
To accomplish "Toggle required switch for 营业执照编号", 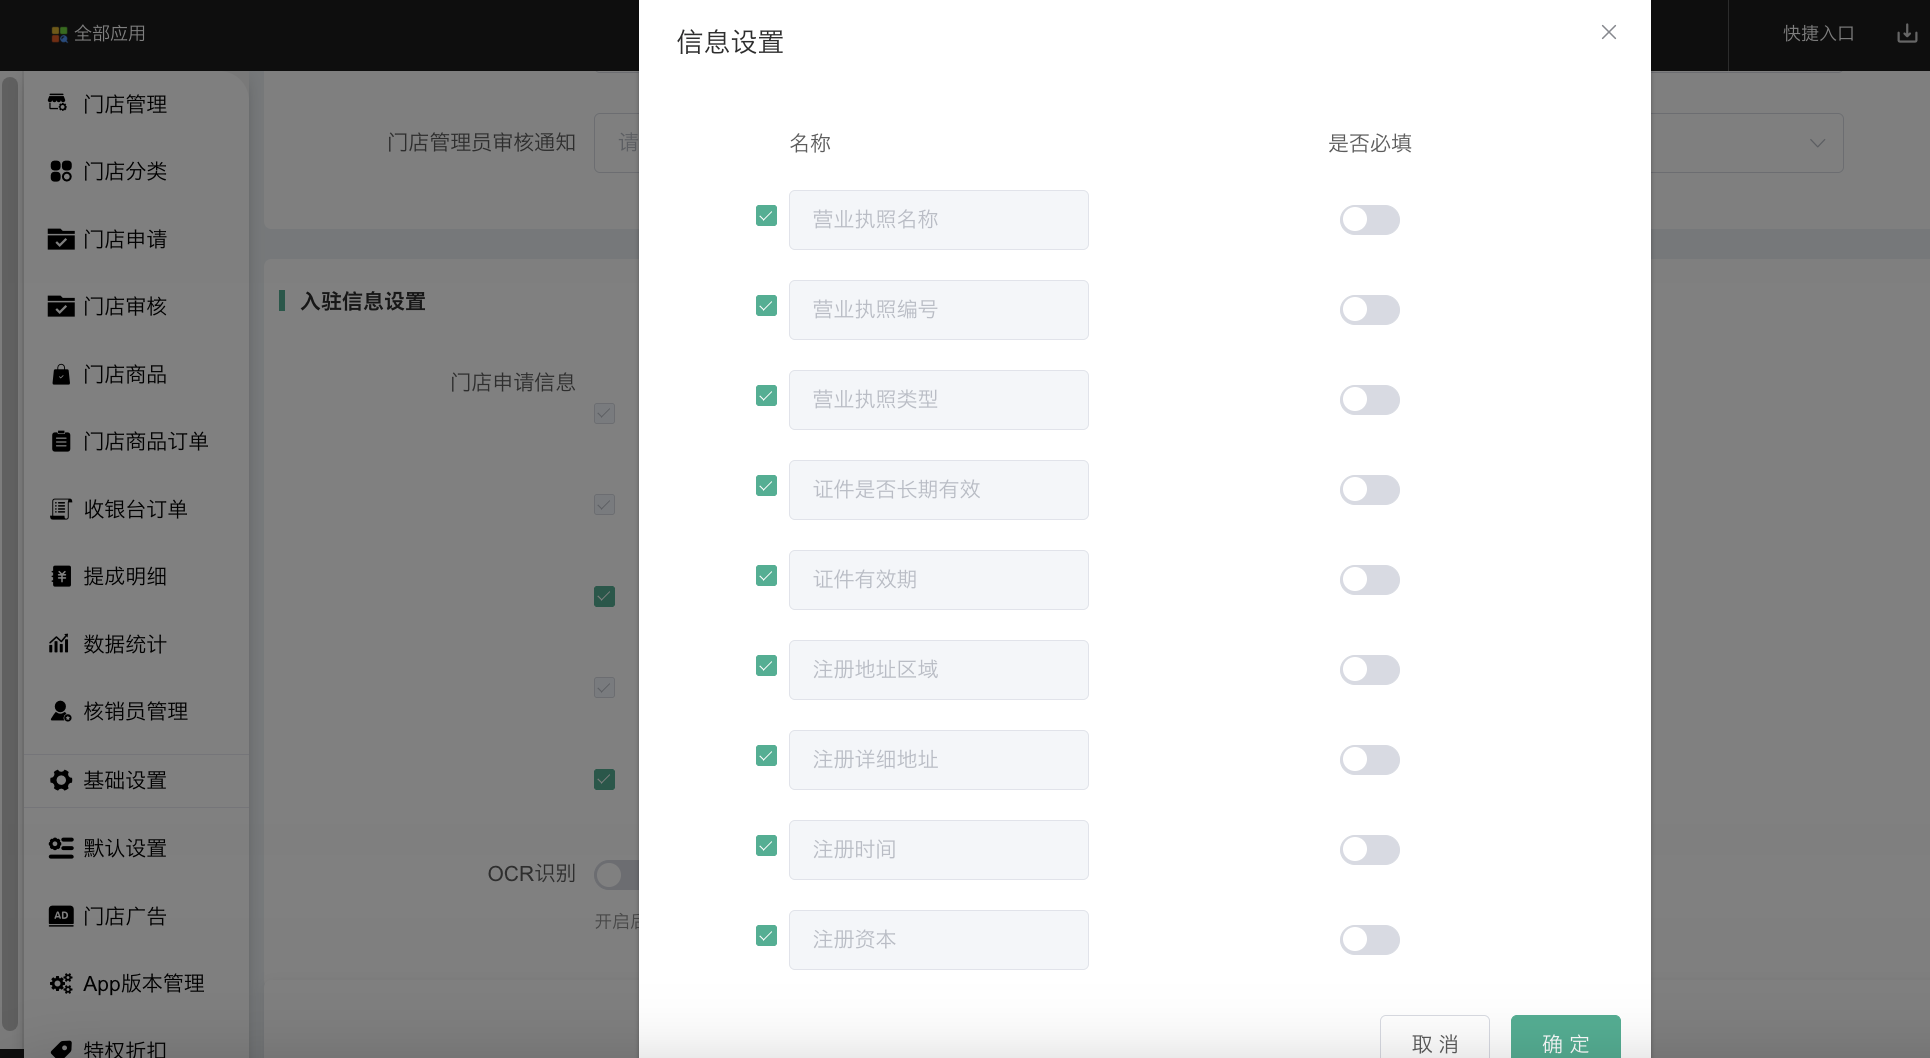I will click(x=1369, y=310).
